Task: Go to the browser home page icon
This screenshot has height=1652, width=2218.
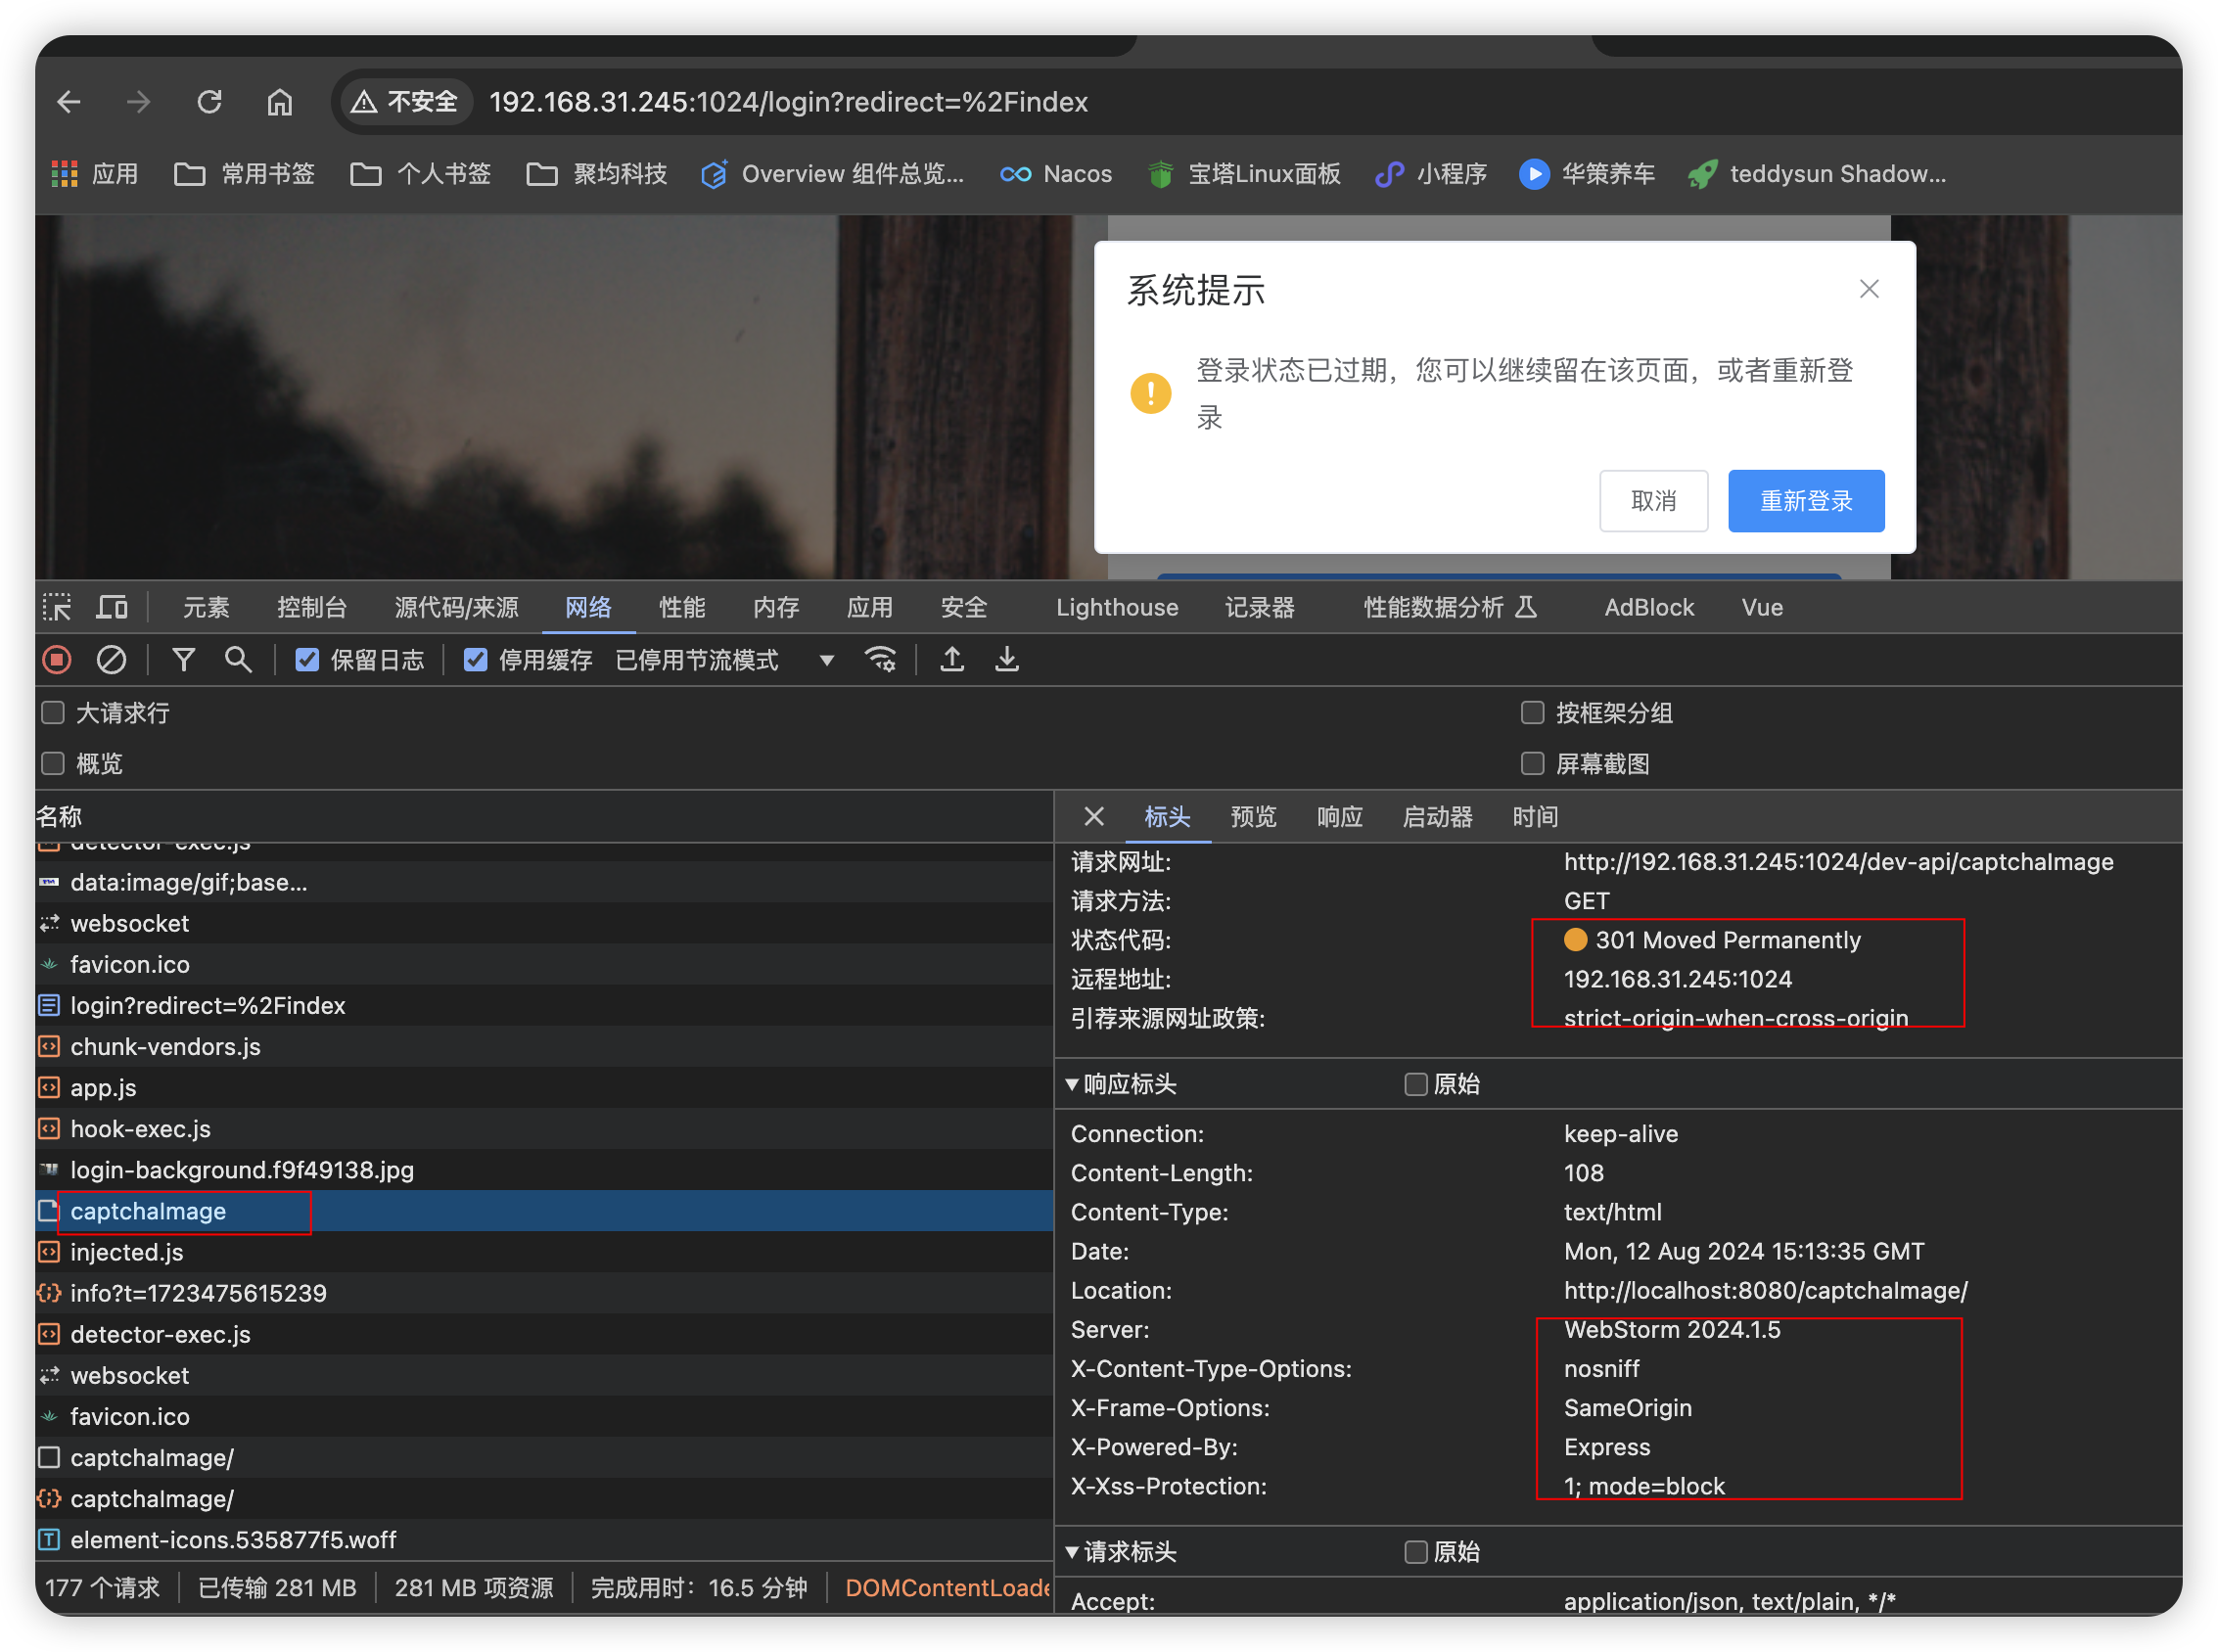Action: (x=279, y=102)
